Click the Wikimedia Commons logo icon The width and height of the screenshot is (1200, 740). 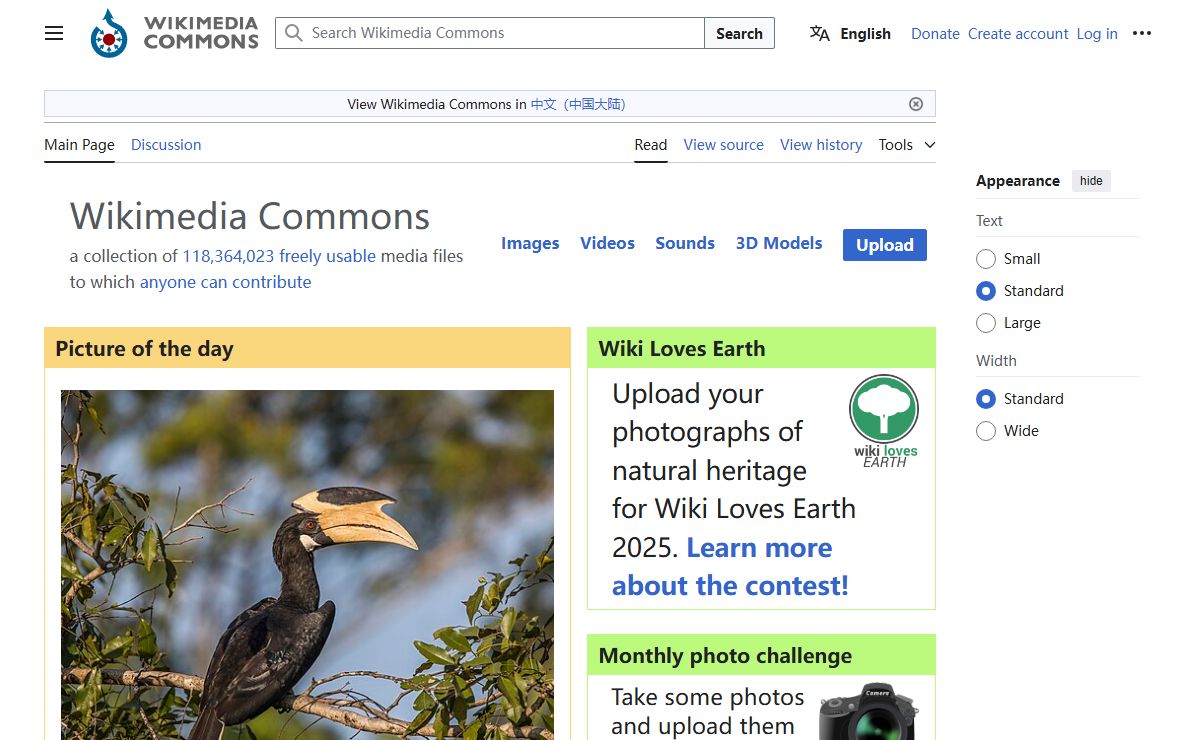pyautogui.click(x=109, y=33)
